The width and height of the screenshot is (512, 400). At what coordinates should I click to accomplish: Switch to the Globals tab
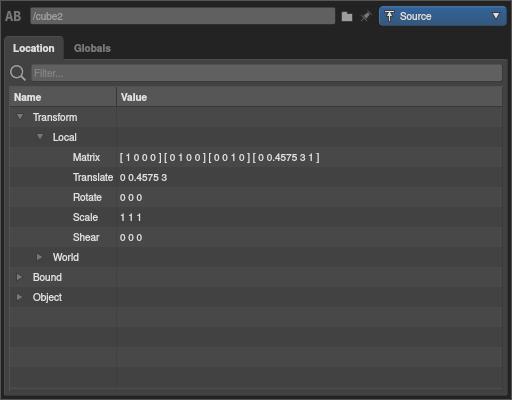[x=92, y=48]
